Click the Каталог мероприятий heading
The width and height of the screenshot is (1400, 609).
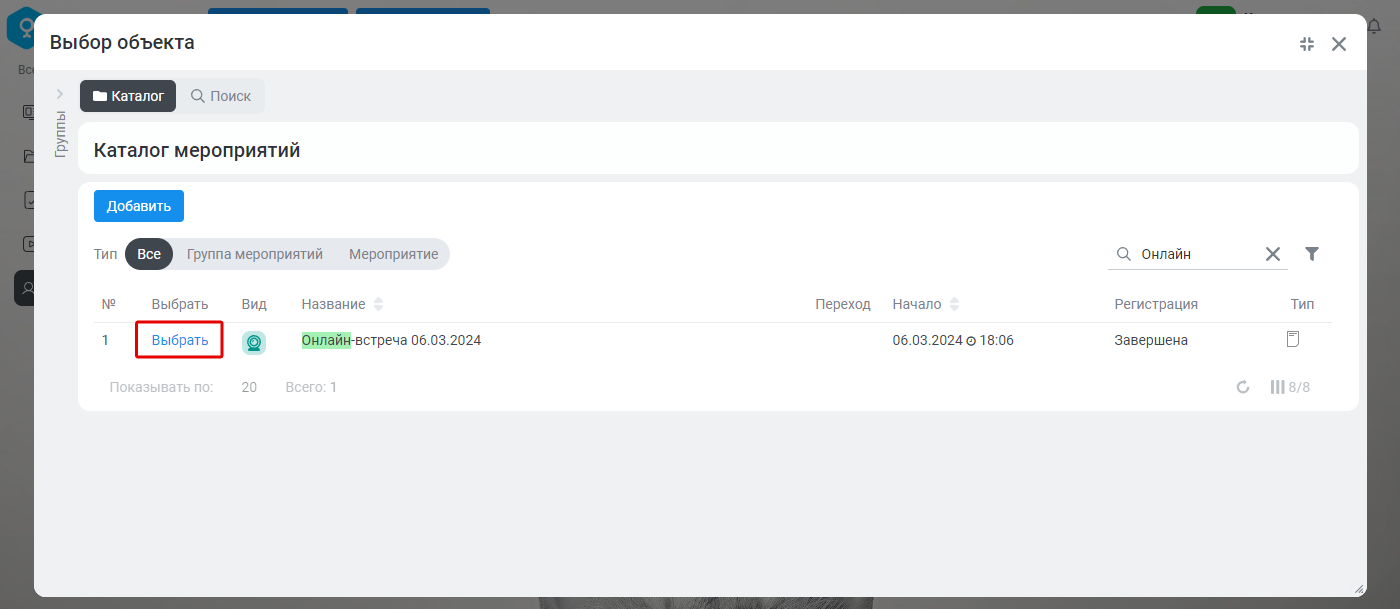coord(197,150)
